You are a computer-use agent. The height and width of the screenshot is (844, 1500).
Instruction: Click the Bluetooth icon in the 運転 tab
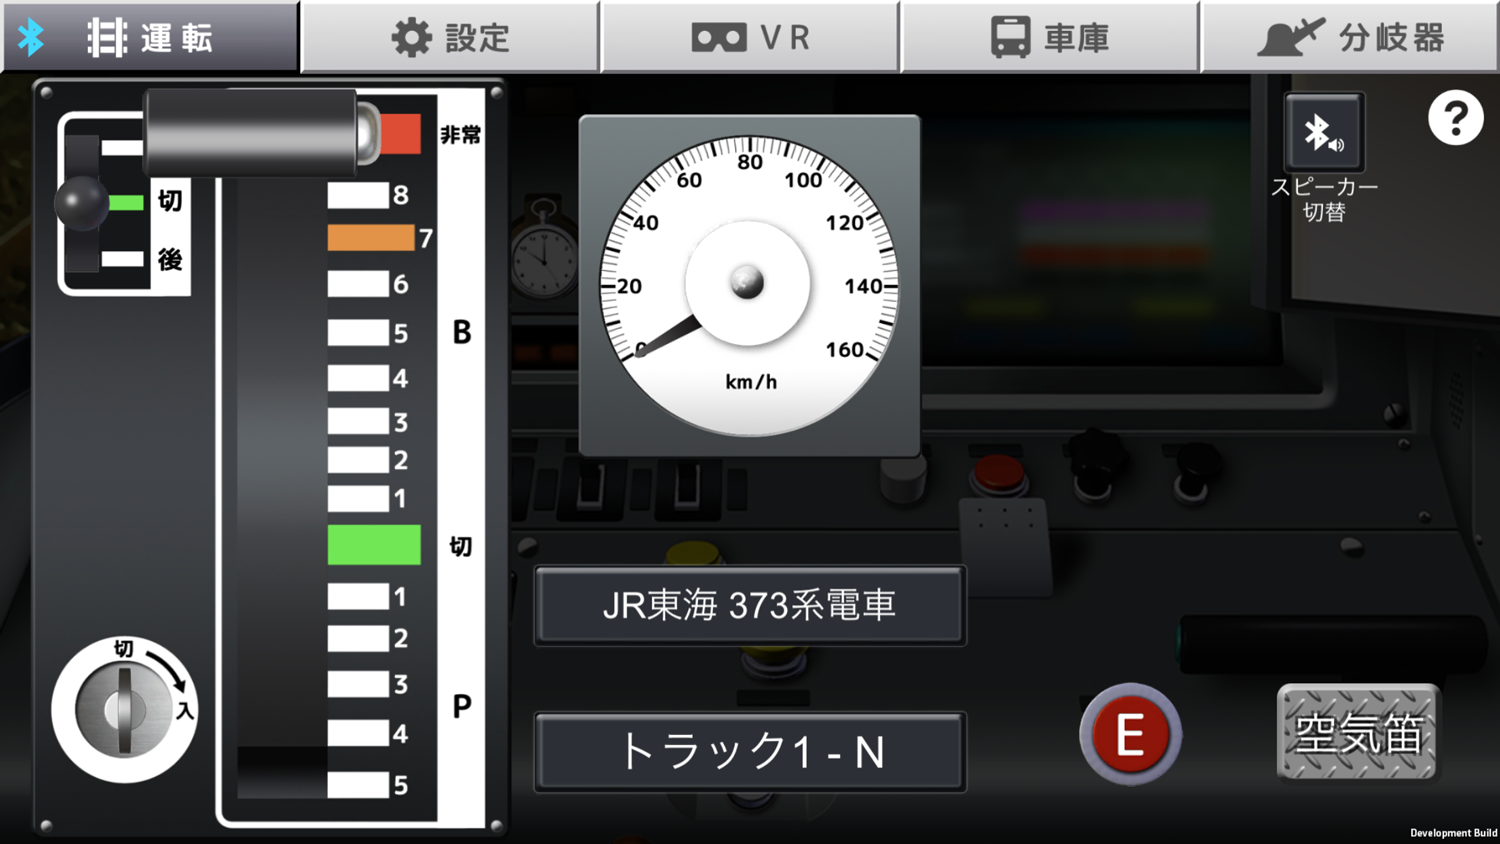pyautogui.click(x=32, y=38)
